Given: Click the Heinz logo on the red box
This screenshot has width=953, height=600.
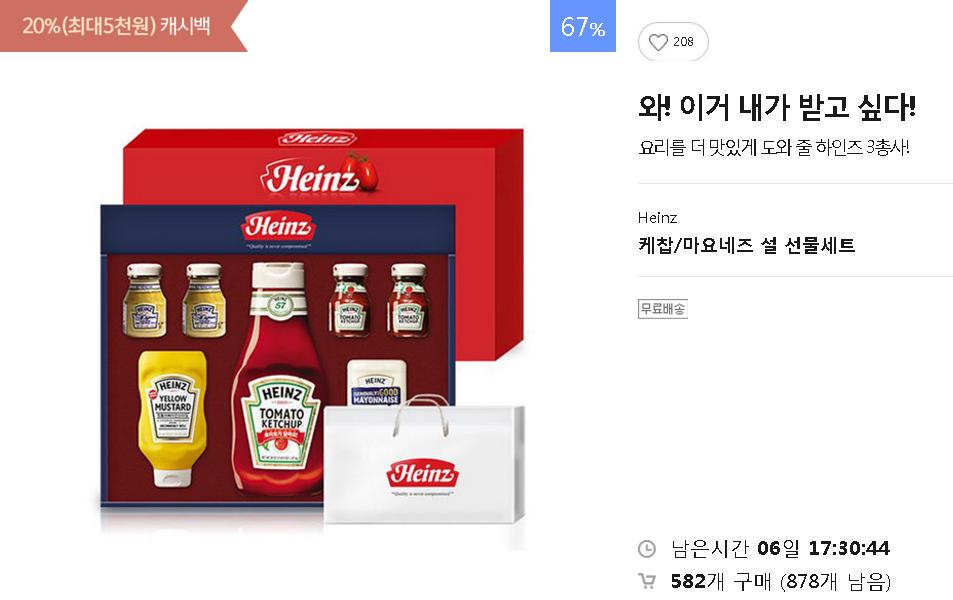Looking at the screenshot, I should (x=311, y=178).
